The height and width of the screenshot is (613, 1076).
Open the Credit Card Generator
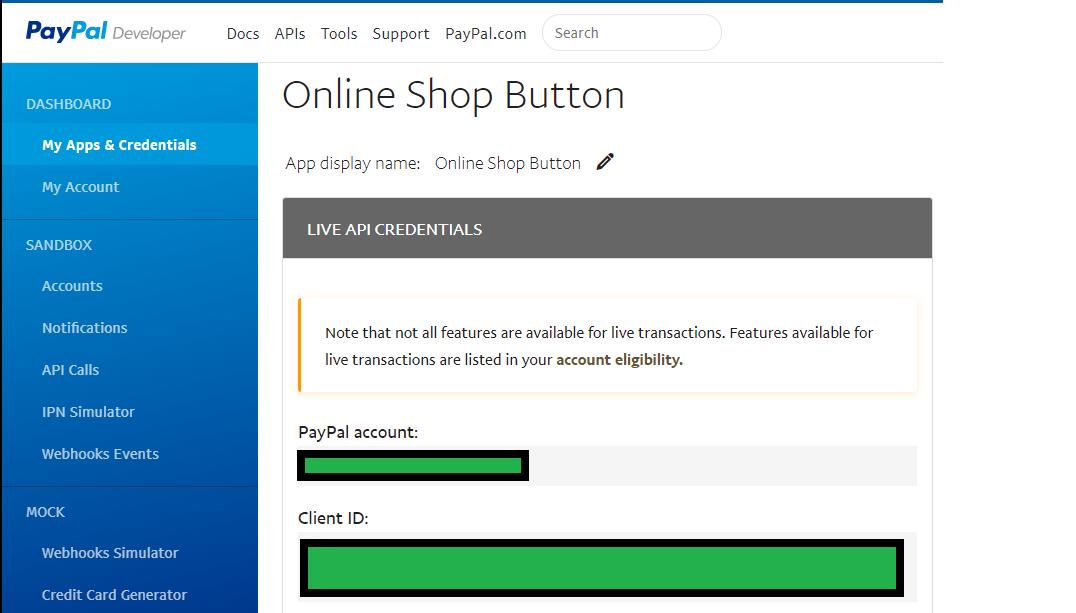[x=114, y=594]
